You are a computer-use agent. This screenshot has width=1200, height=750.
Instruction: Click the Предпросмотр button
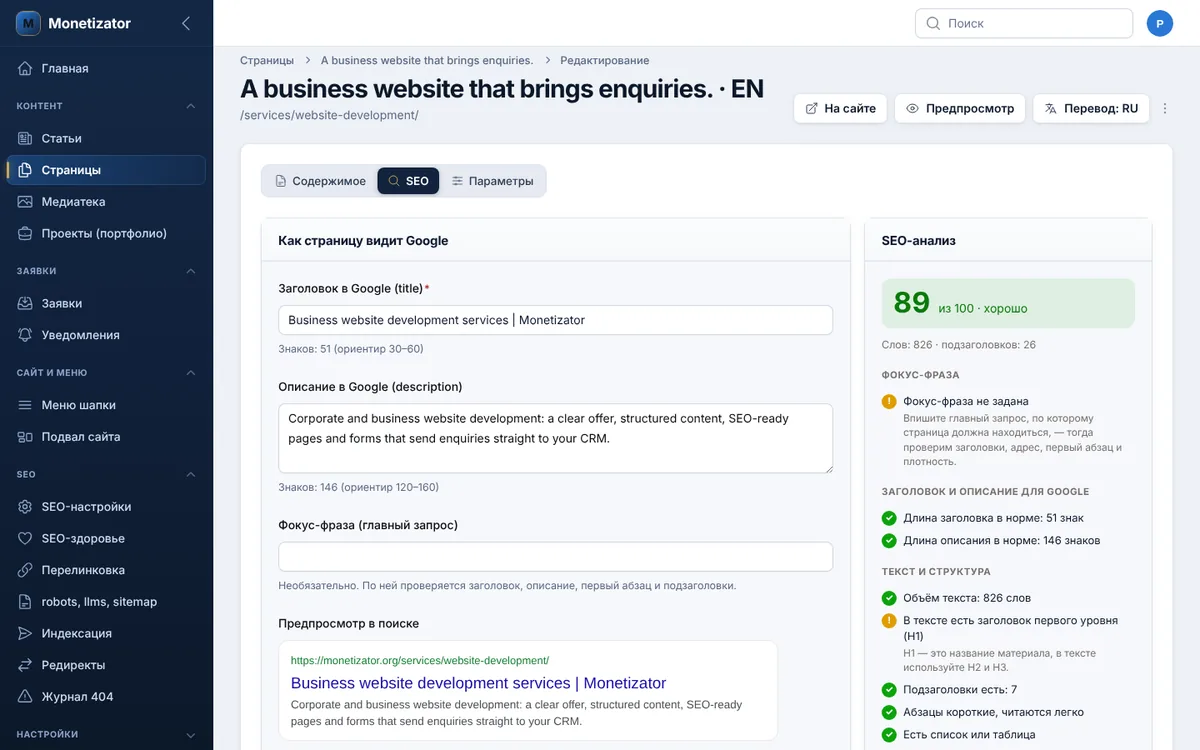pyautogui.click(x=960, y=108)
